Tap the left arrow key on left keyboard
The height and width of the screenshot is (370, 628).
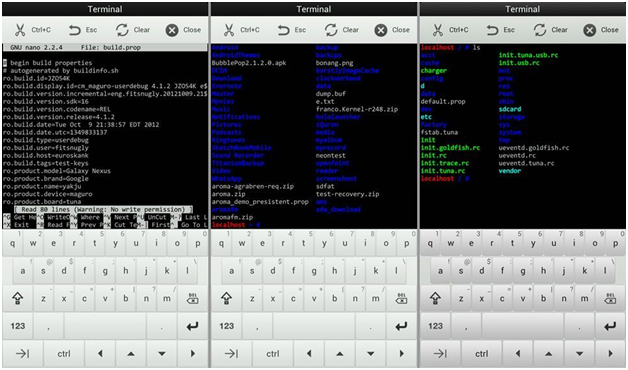[x=100, y=354]
